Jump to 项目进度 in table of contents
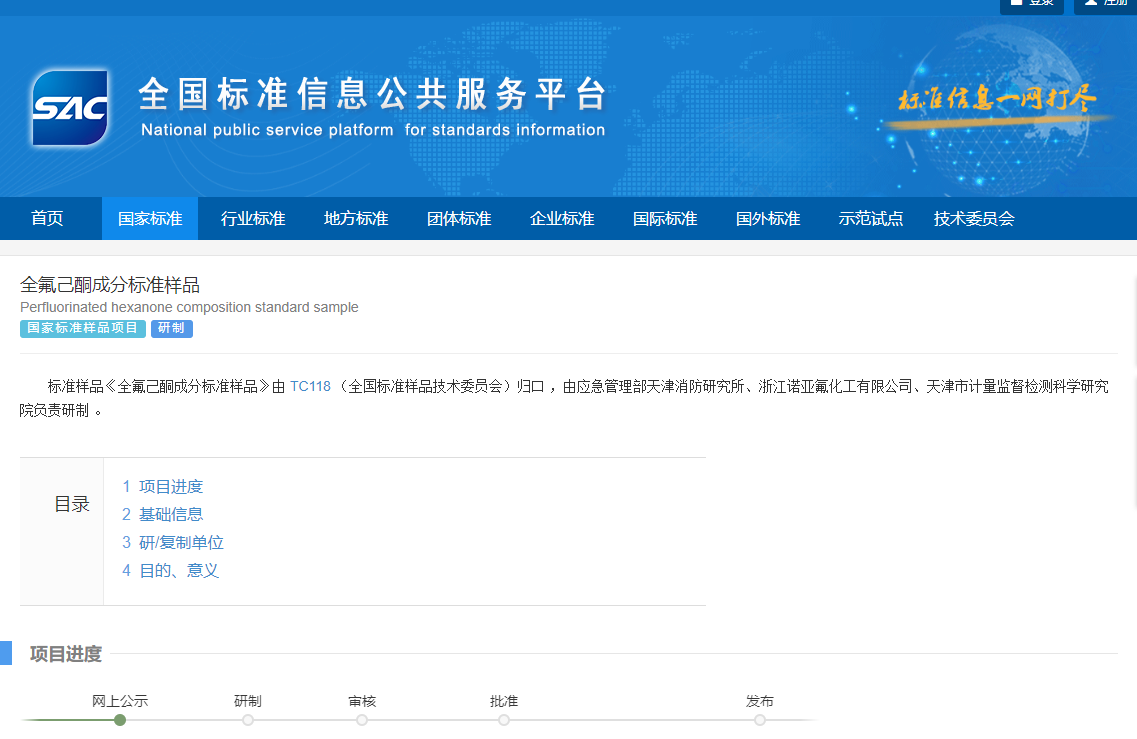Viewport: 1137px width, 739px height. coord(170,487)
